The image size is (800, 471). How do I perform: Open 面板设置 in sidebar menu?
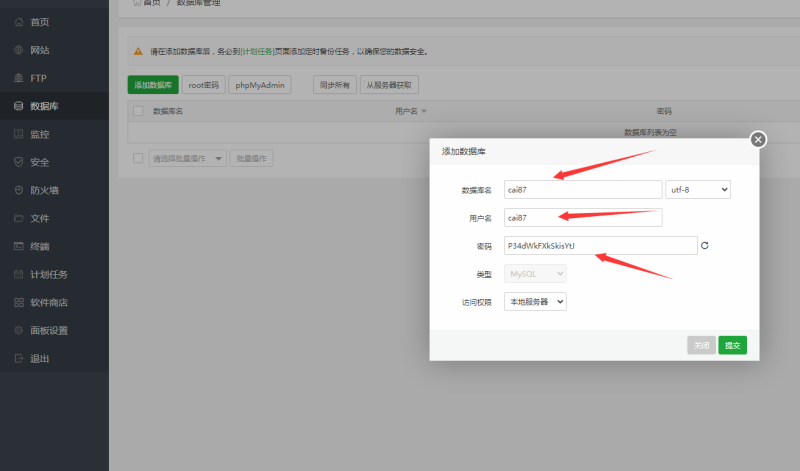(48, 330)
